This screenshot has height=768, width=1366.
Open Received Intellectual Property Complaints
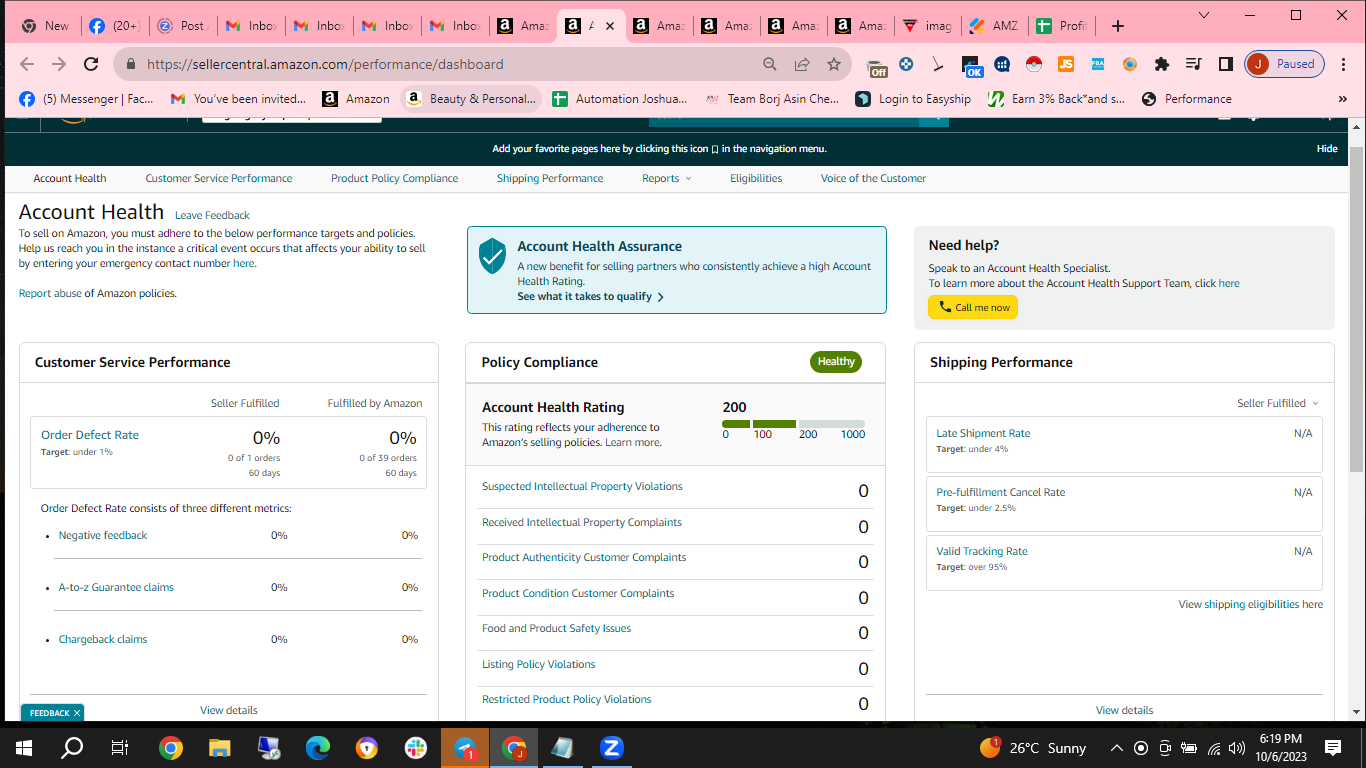tap(582, 523)
